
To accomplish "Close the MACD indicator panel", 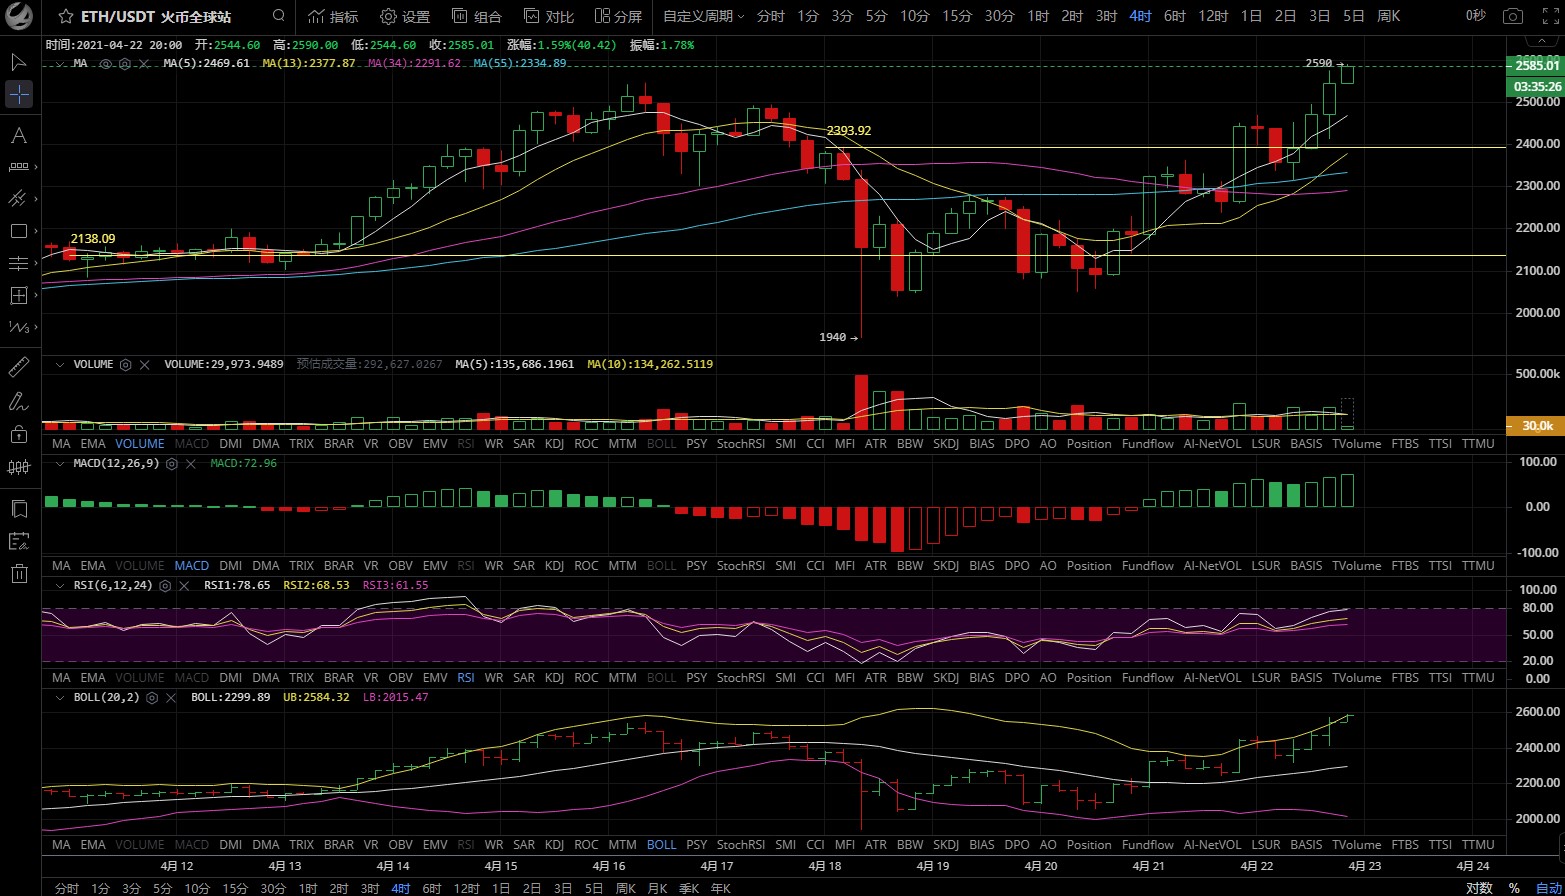I will coord(189,464).
